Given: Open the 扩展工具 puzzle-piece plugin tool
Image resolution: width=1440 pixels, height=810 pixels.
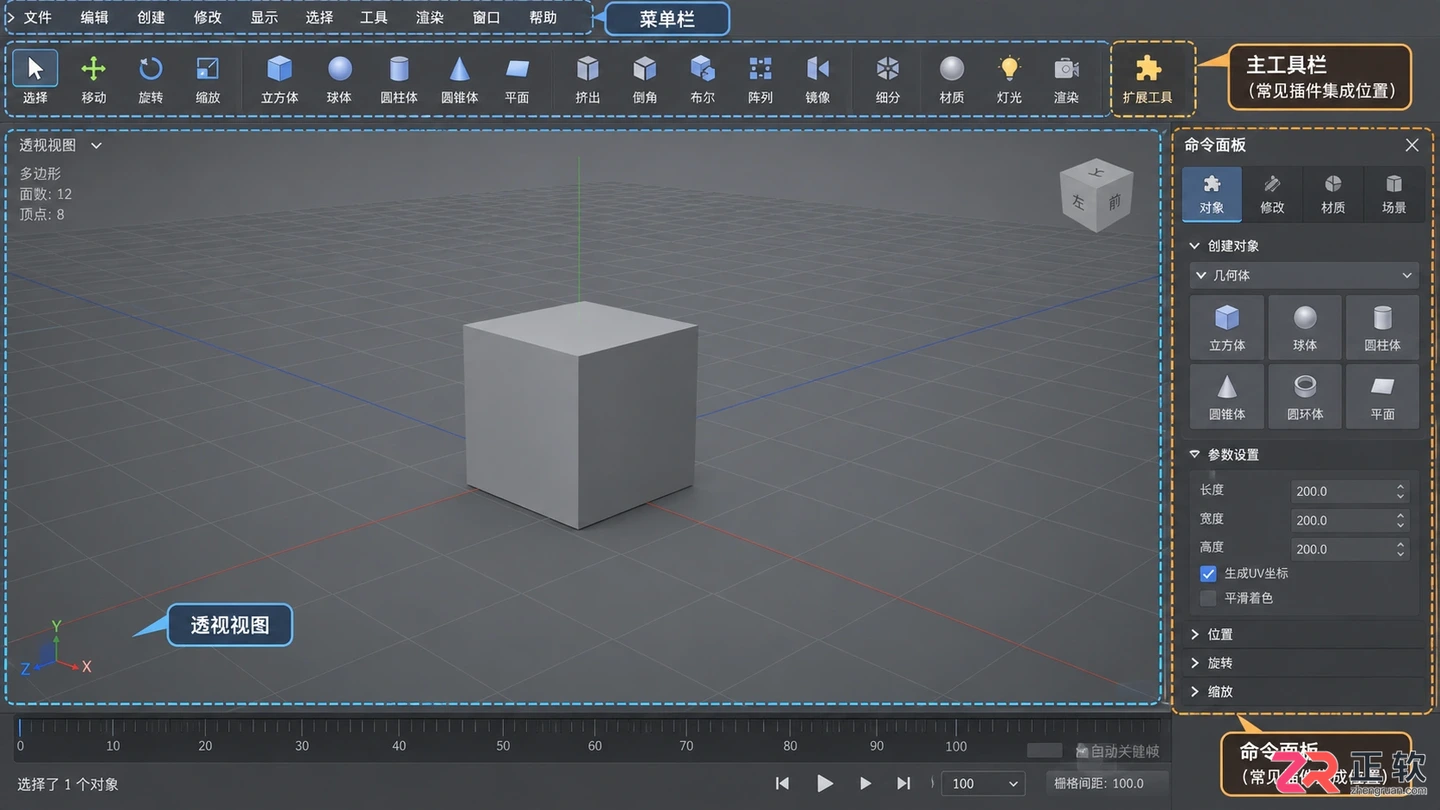Looking at the screenshot, I should point(1147,79).
